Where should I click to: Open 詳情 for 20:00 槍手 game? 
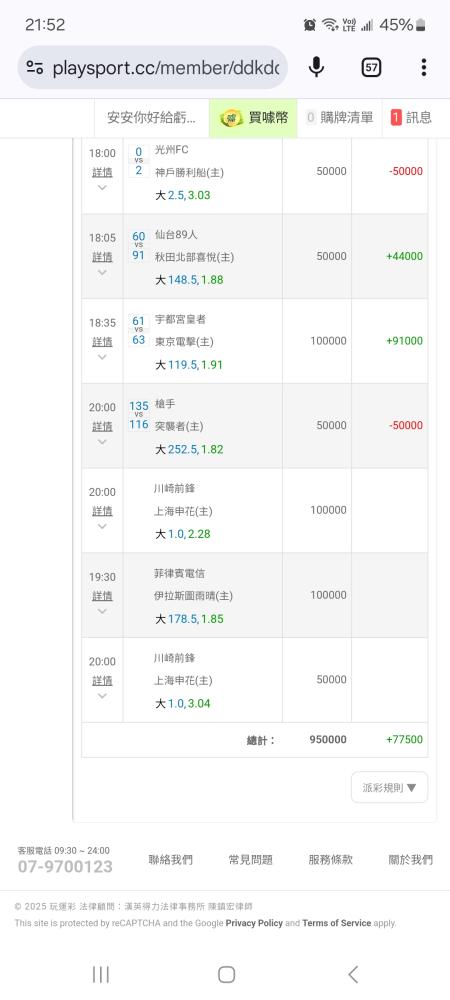[x=103, y=426]
